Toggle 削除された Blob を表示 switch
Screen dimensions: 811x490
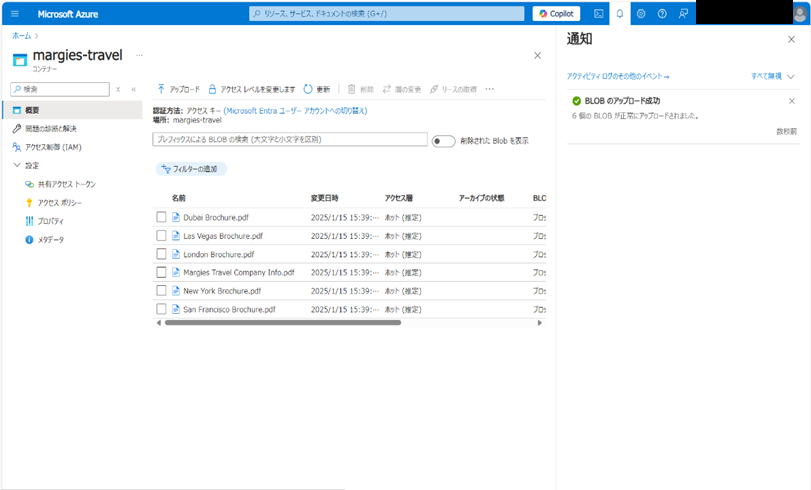tap(443, 141)
